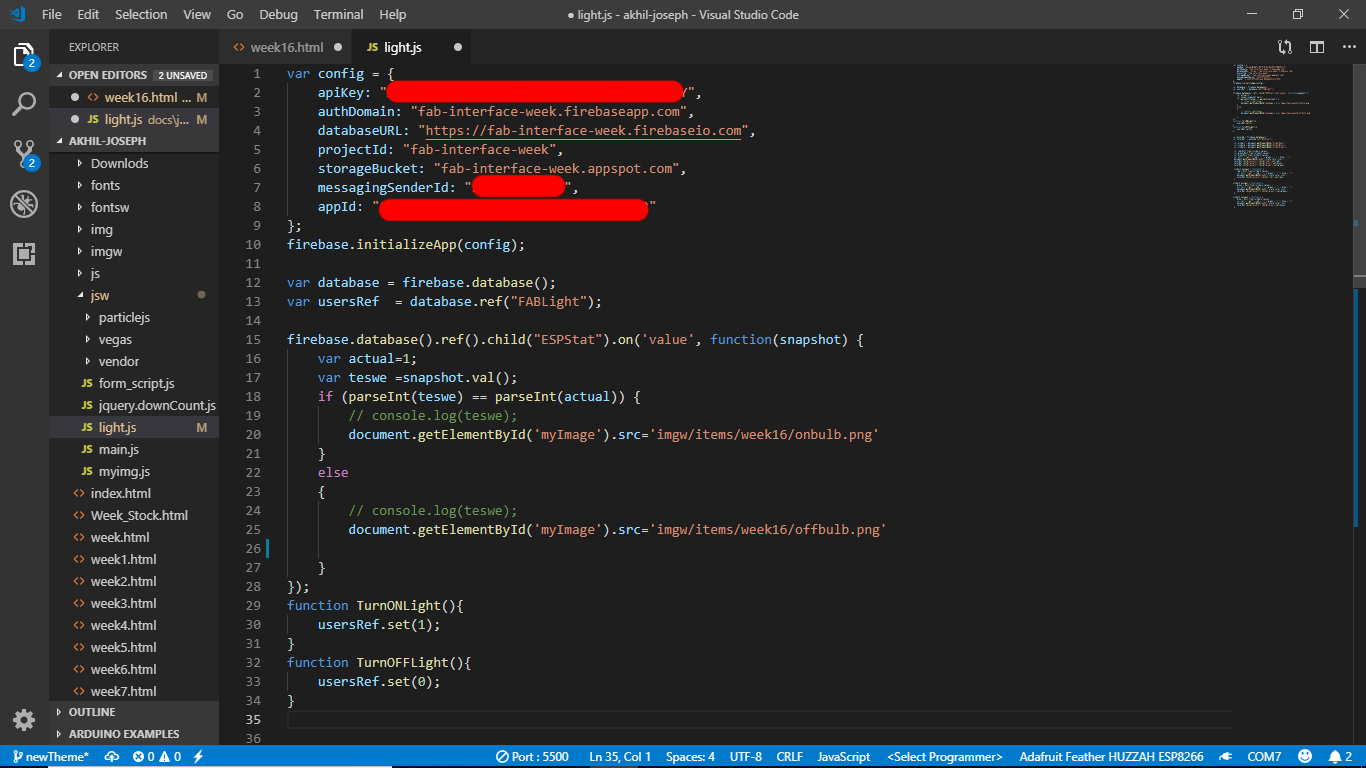This screenshot has width=1366, height=768.
Task: Open Week_Stock.html from the file tree
Action: pos(134,515)
